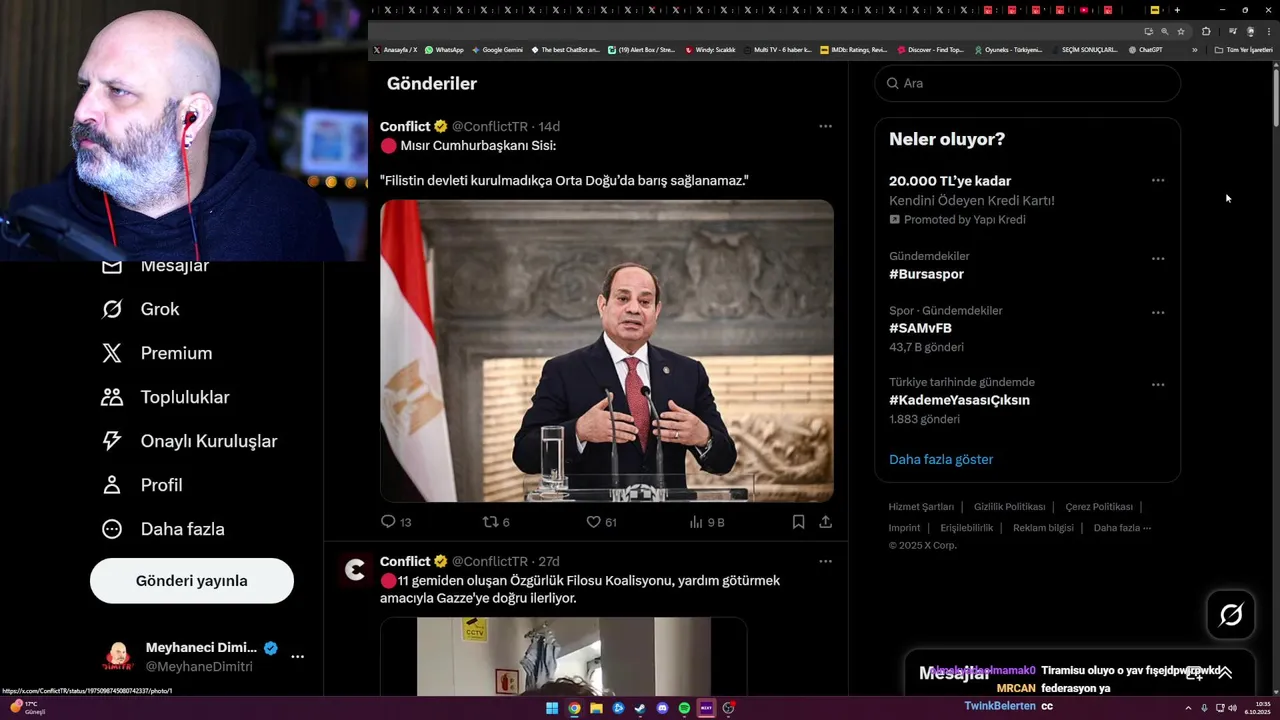Viewport: 1280px width, 720px height.
Task: Open the #KademeYasasıÇıksın trend
Action: [x=959, y=400]
